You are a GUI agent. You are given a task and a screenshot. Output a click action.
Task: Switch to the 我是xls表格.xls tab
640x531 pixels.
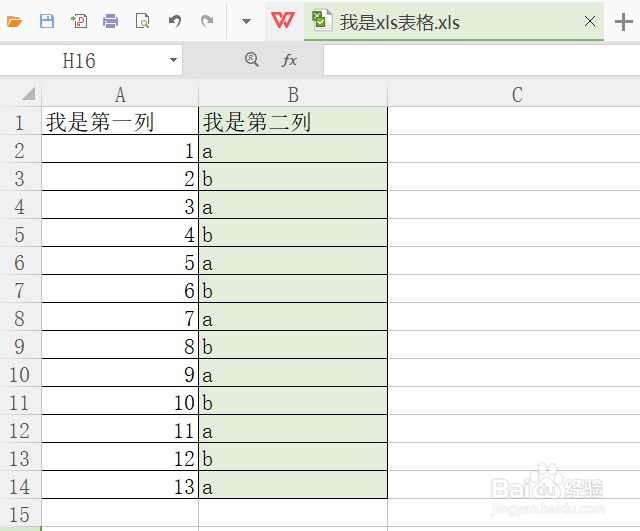click(x=454, y=22)
